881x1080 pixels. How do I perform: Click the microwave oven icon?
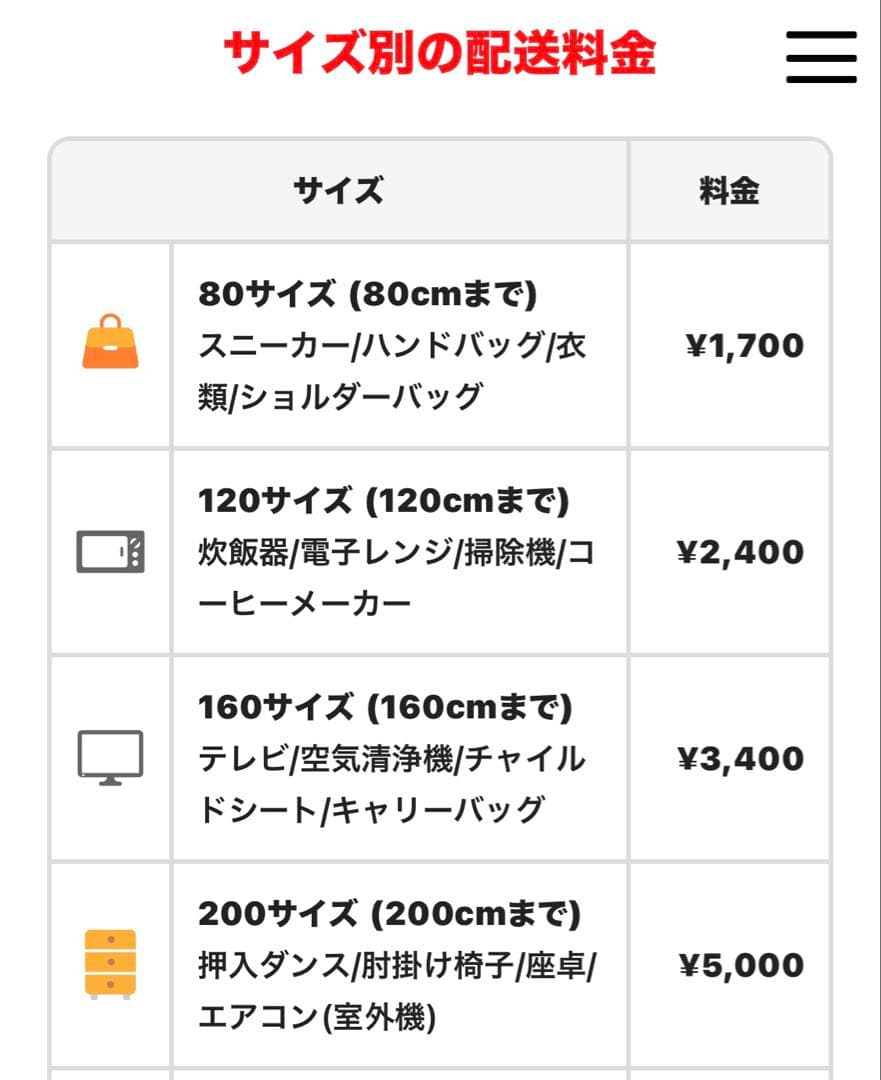coord(110,552)
